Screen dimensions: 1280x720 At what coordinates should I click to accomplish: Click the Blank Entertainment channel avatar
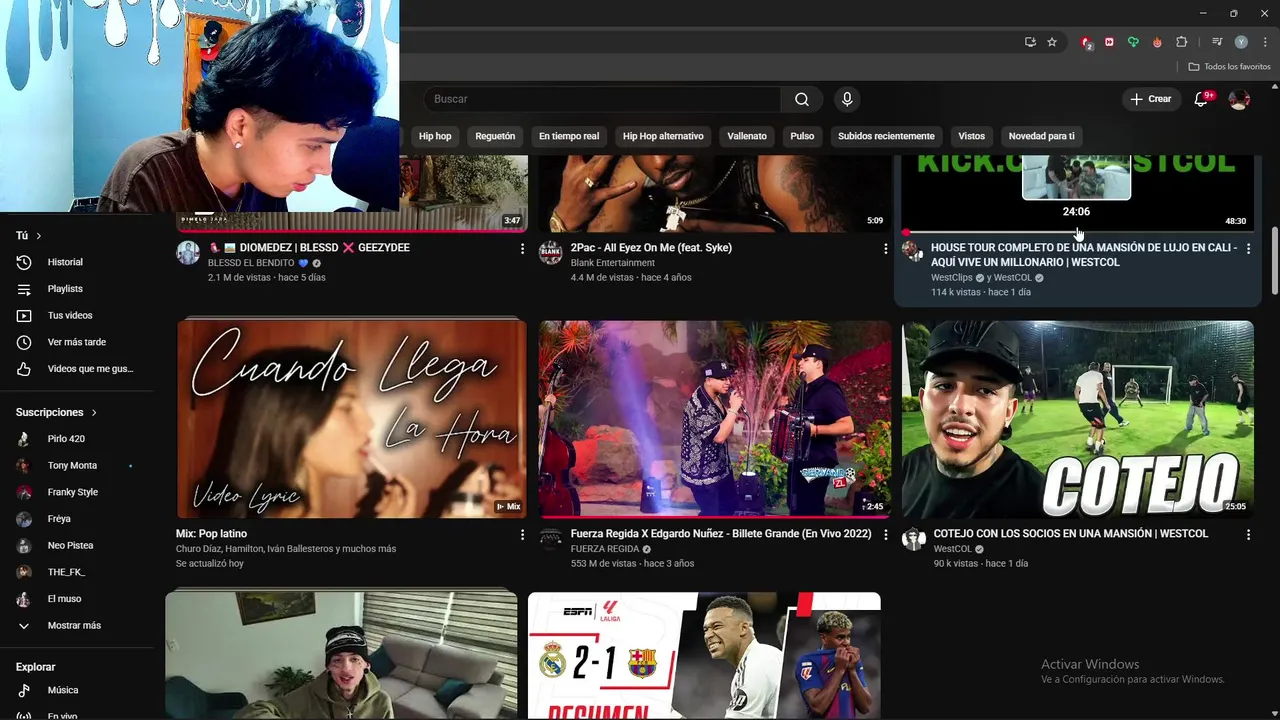(550, 252)
